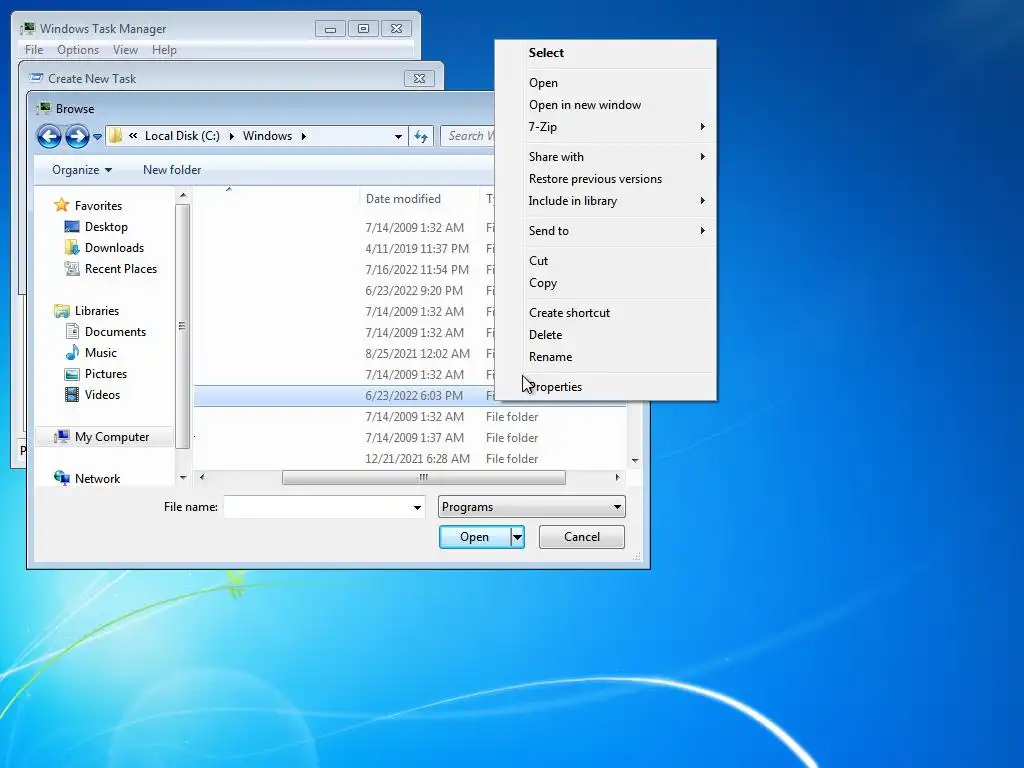Choose Select in the context menu
Screen dimensions: 1024x768
(x=546, y=53)
